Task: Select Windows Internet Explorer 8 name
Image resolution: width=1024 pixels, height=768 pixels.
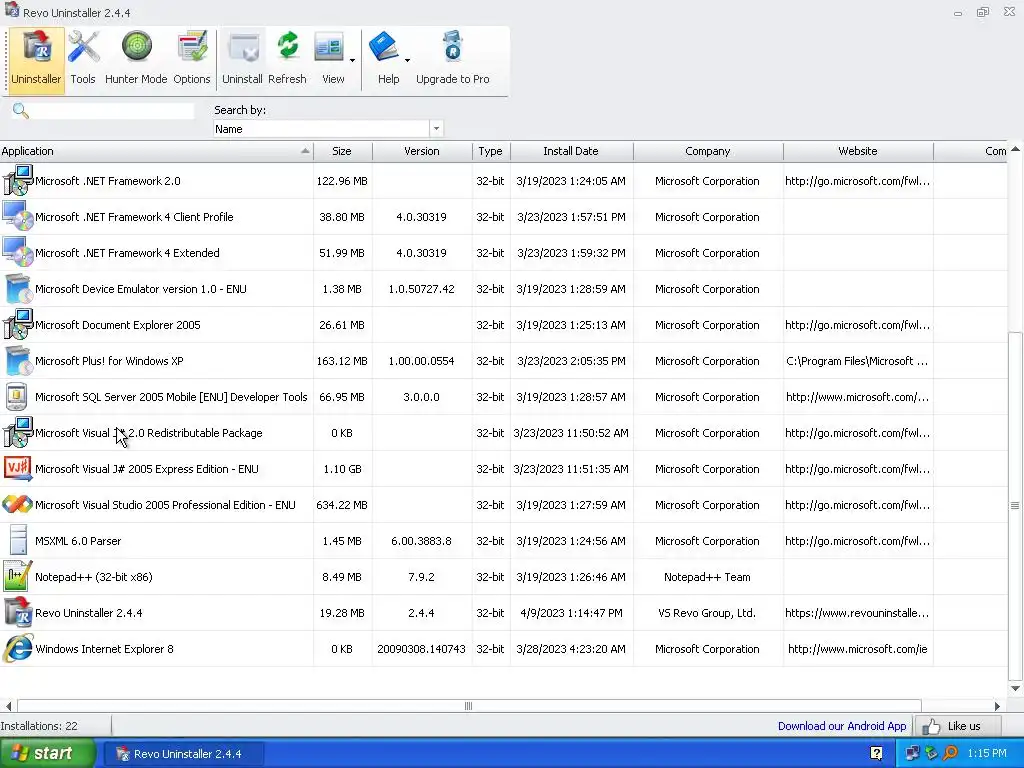Action: coord(104,648)
